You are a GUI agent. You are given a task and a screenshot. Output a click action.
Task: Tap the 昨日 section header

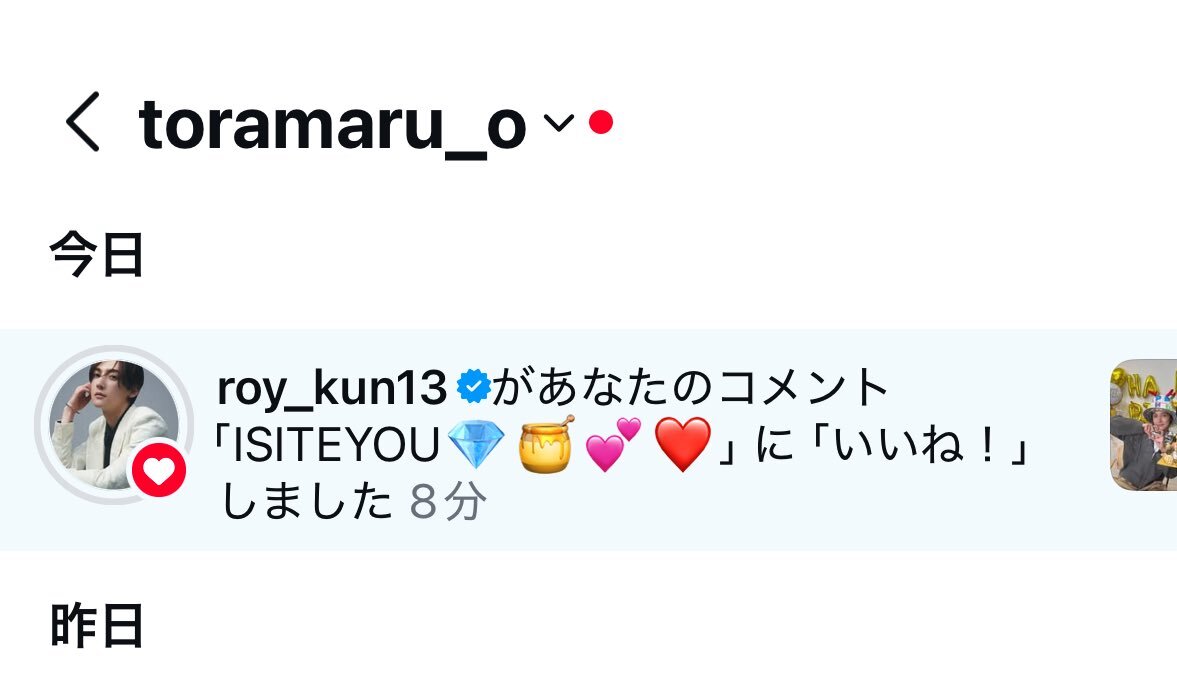point(96,626)
